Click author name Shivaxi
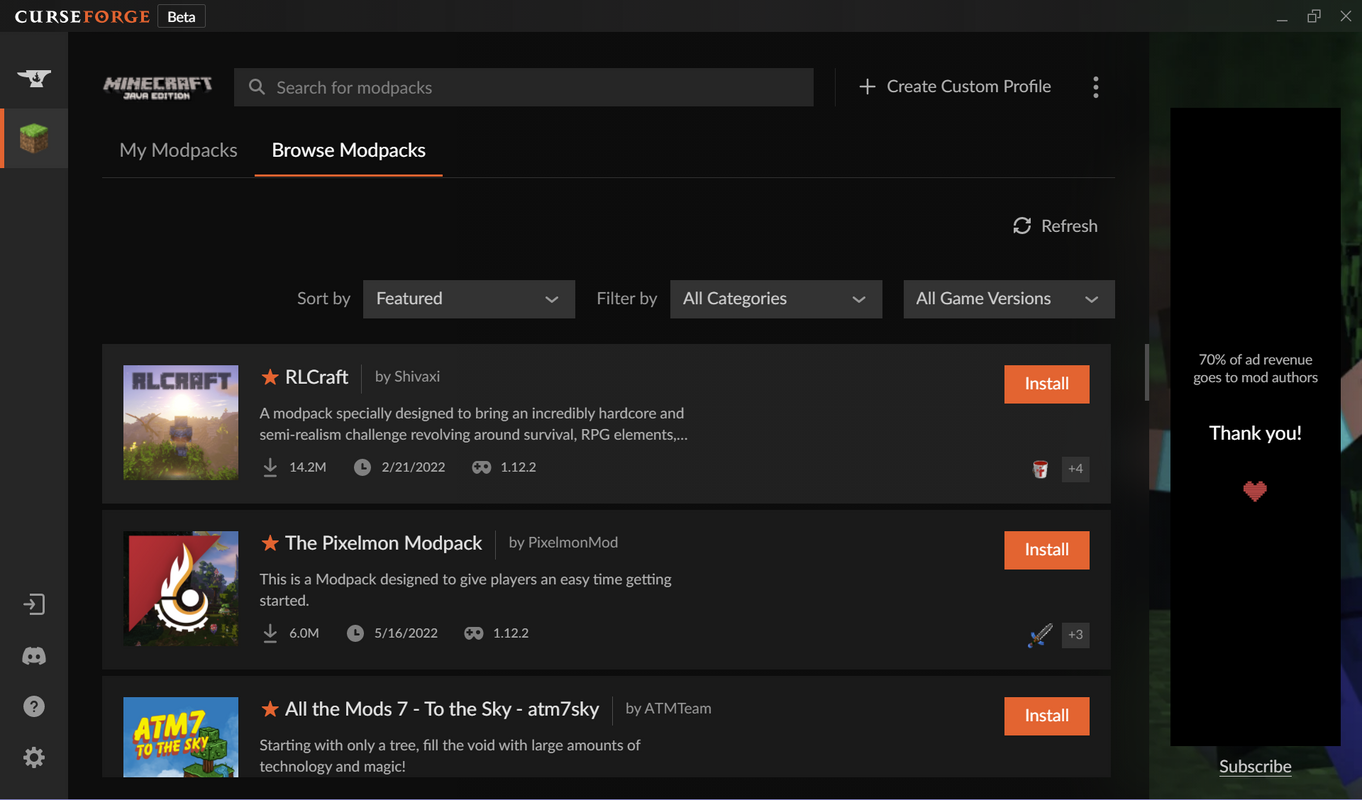The width and height of the screenshot is (1362, 800). pyautogui.click(x=417, y=377)
